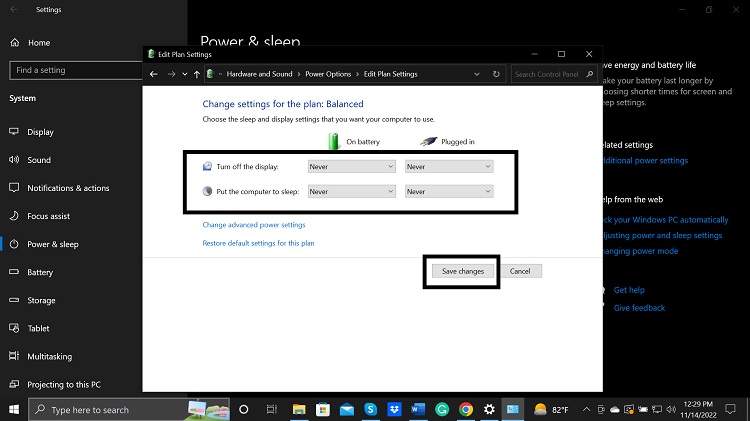Open File Explorer from the taskbar
The image size is (750, 421).
[x=299, y=409]
